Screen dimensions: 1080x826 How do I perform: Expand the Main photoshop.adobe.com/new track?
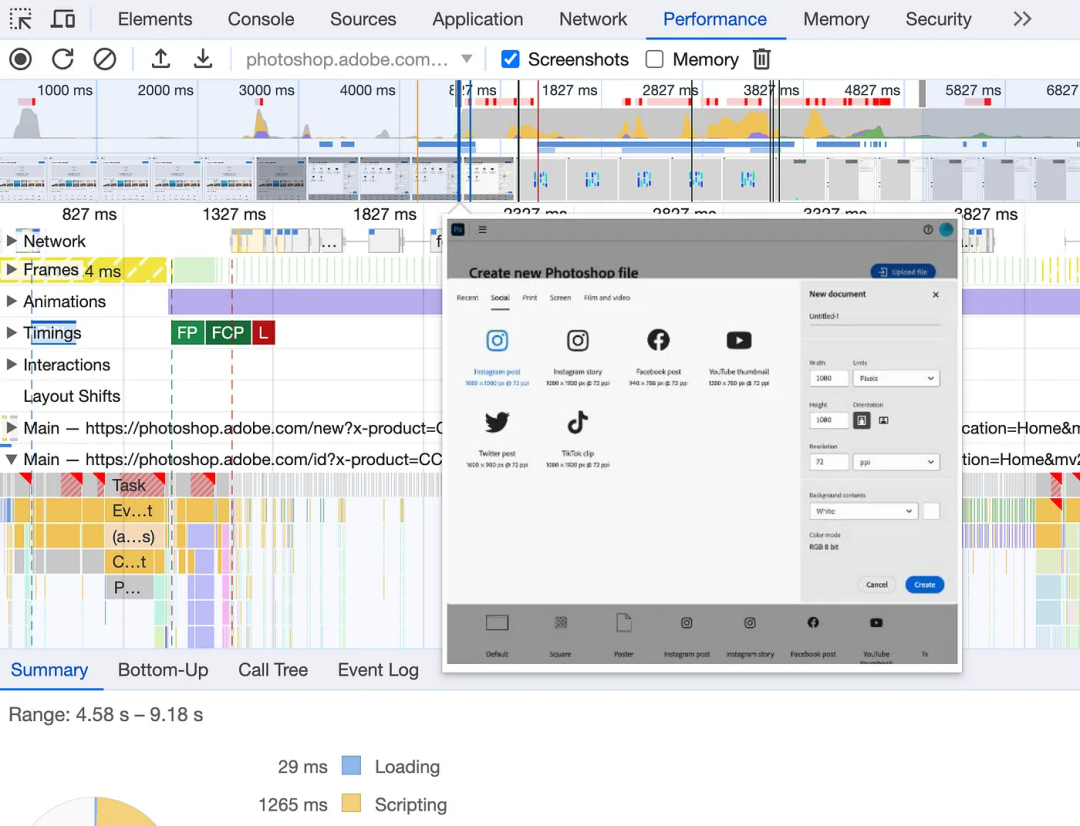(x=11, y=428)
